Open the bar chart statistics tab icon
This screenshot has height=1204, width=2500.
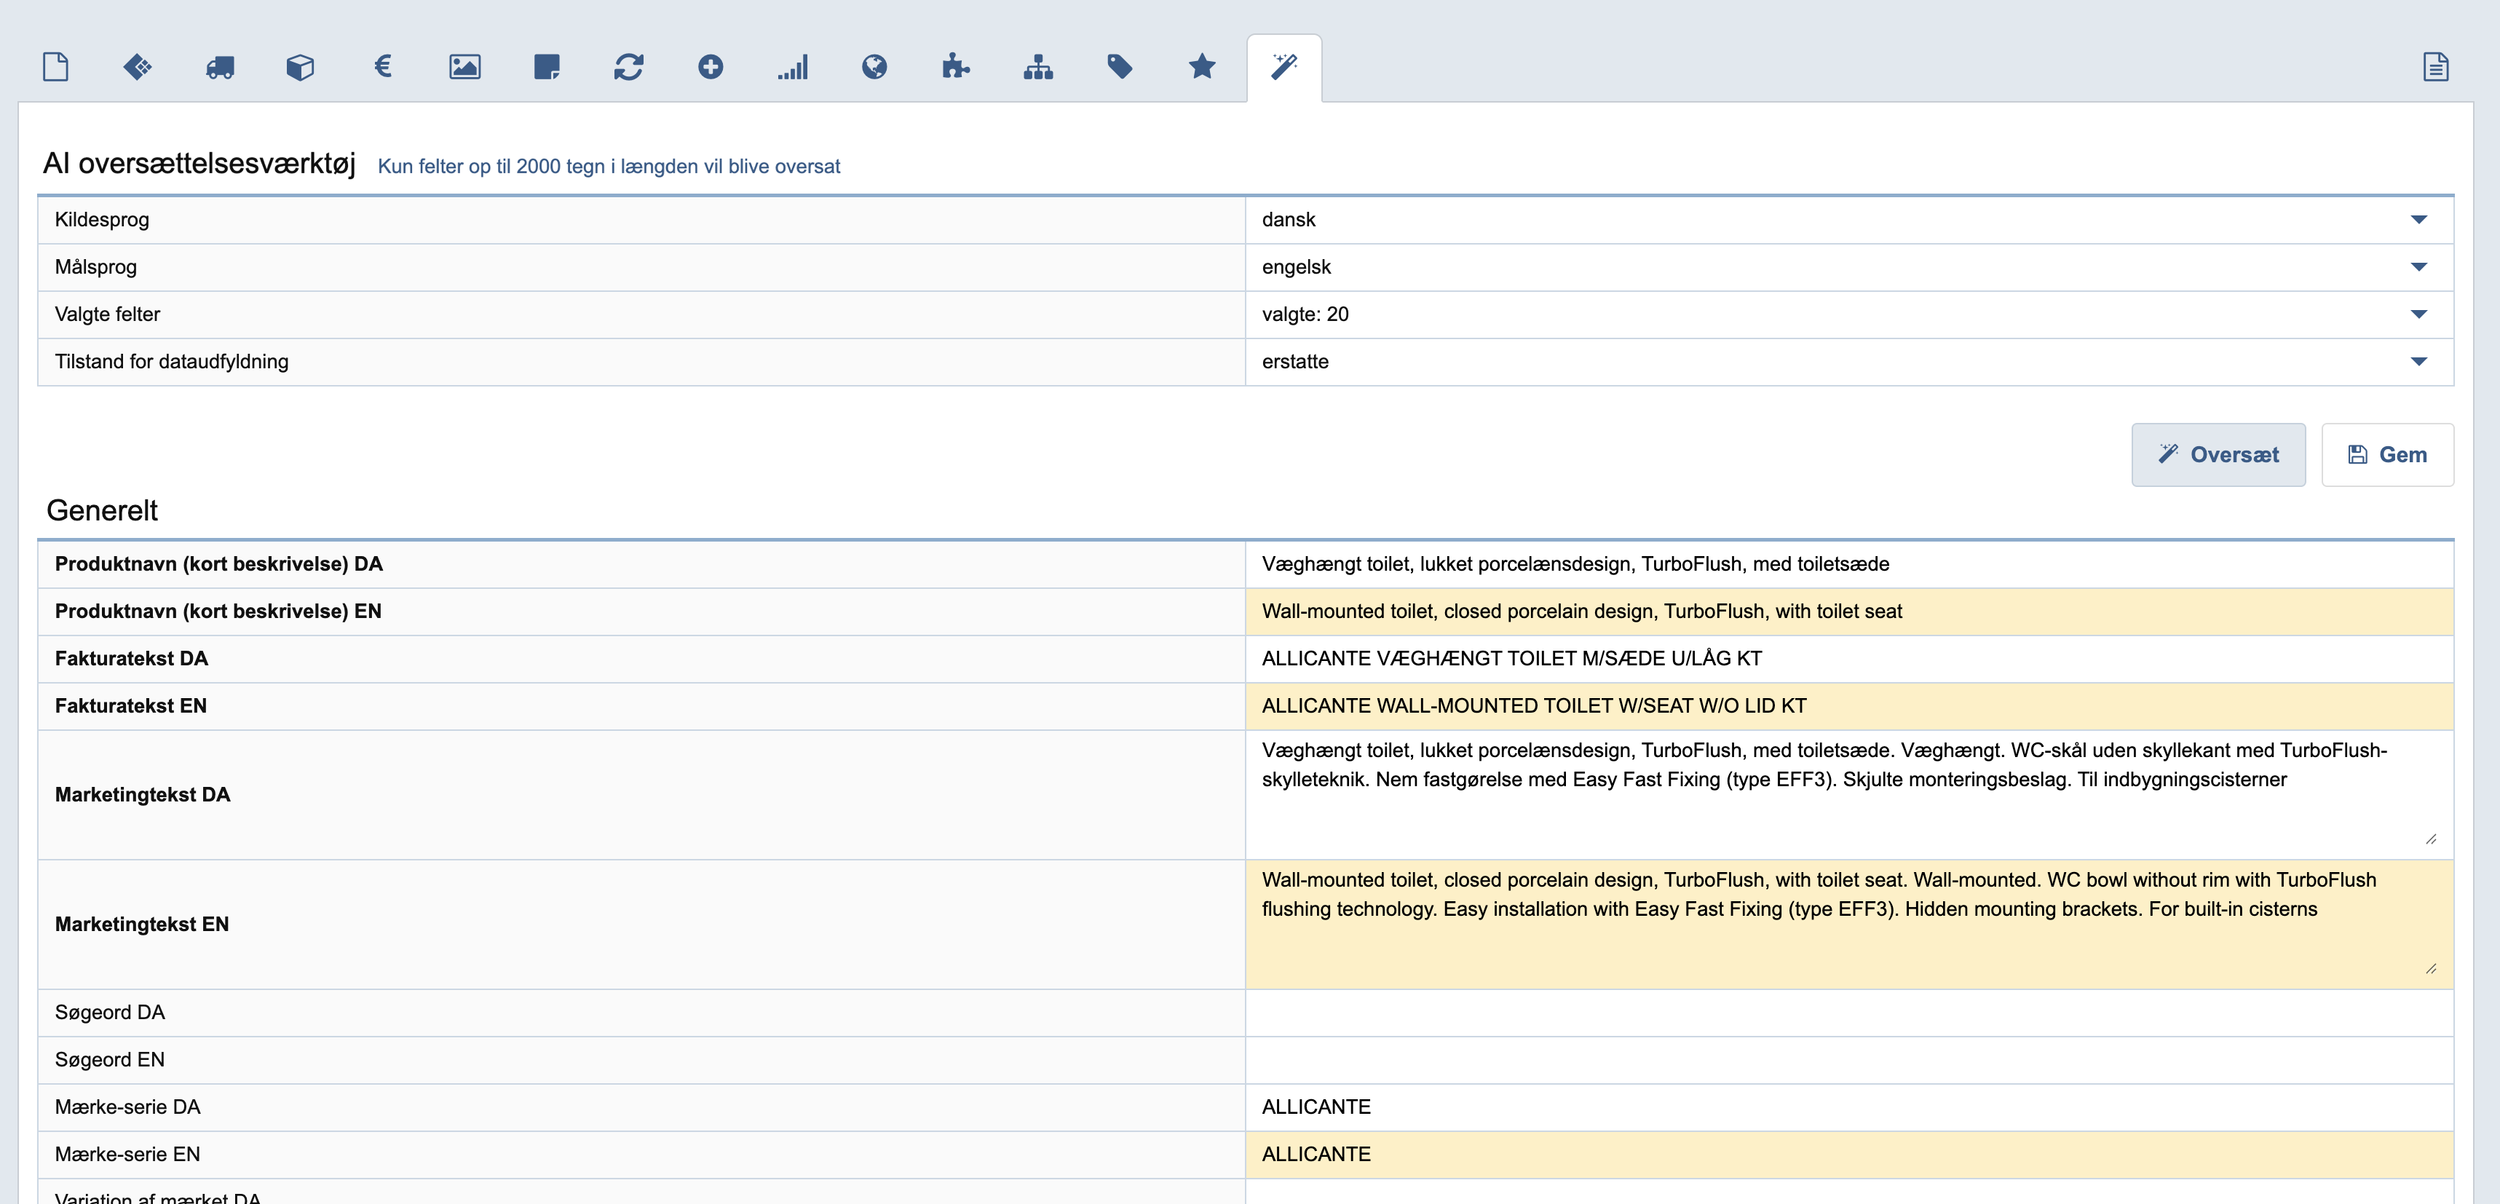(x=793, y=67)
